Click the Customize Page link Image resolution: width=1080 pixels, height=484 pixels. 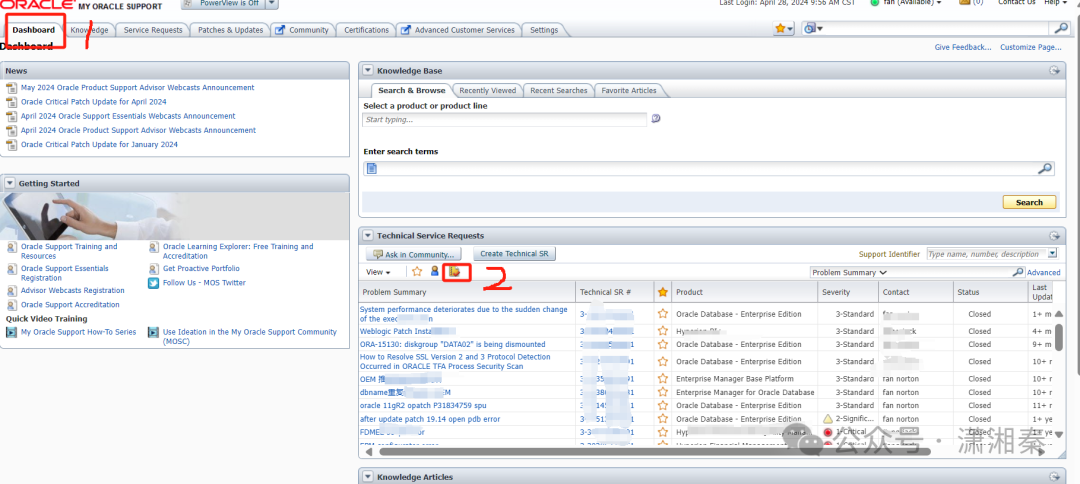[x=1030, y=48]
